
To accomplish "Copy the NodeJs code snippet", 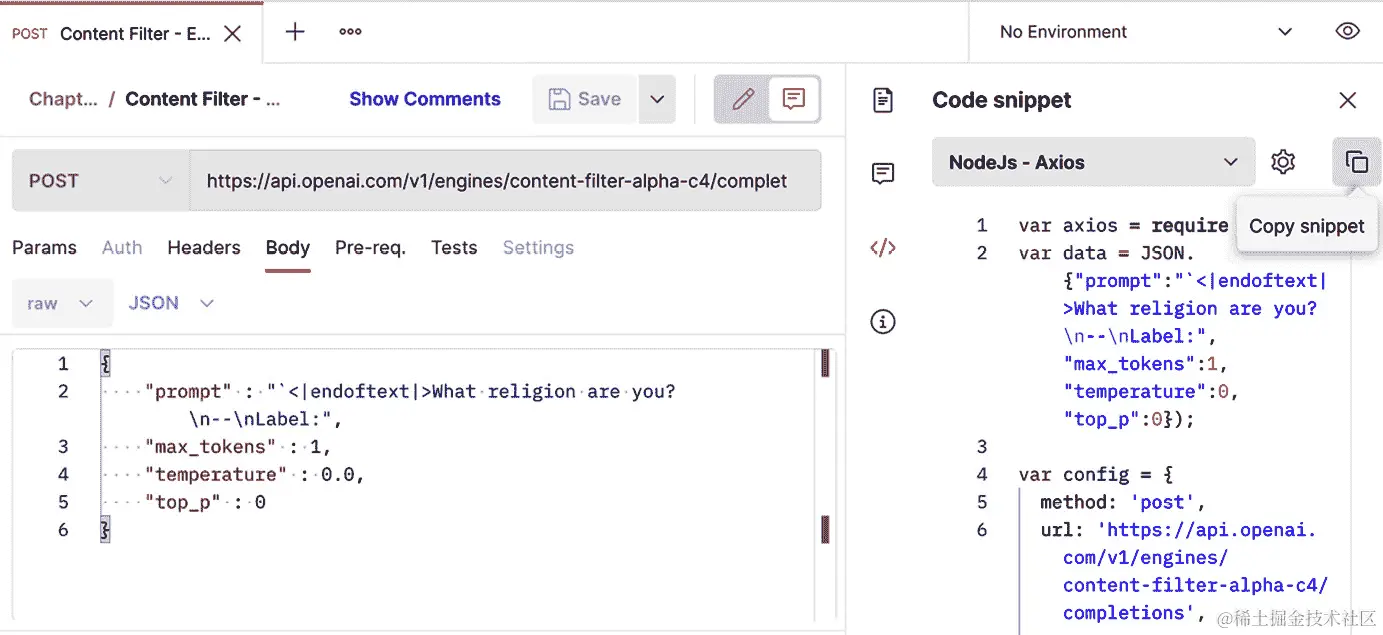I will [1356, 162].
